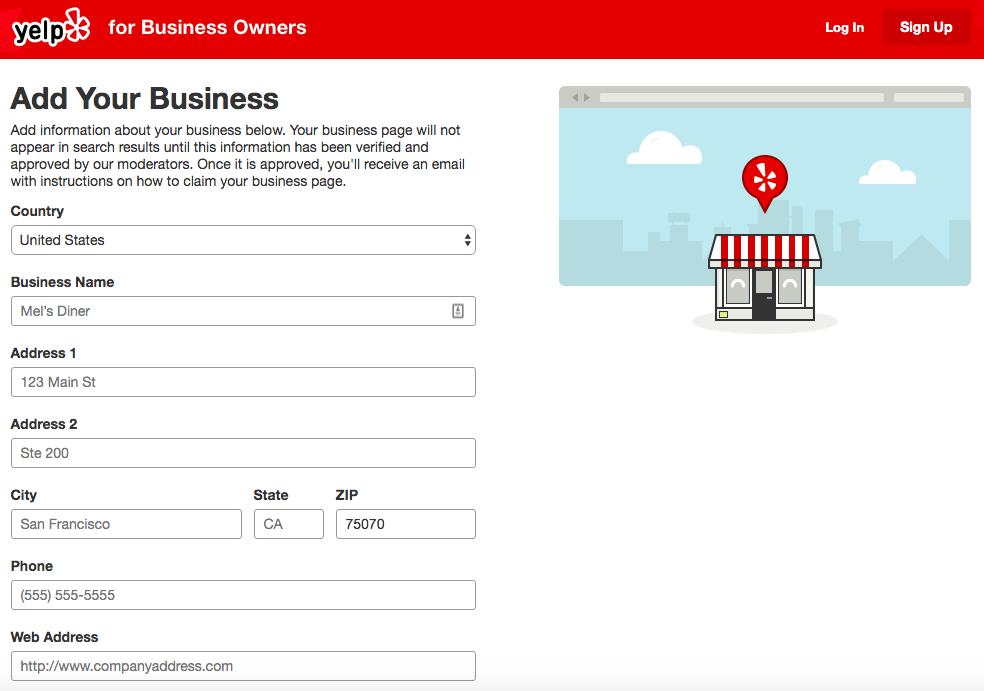This screenshot has width=984, height=691.
Task: Click the Address 1 input showing 123 Main St
Action: [242, 382]
